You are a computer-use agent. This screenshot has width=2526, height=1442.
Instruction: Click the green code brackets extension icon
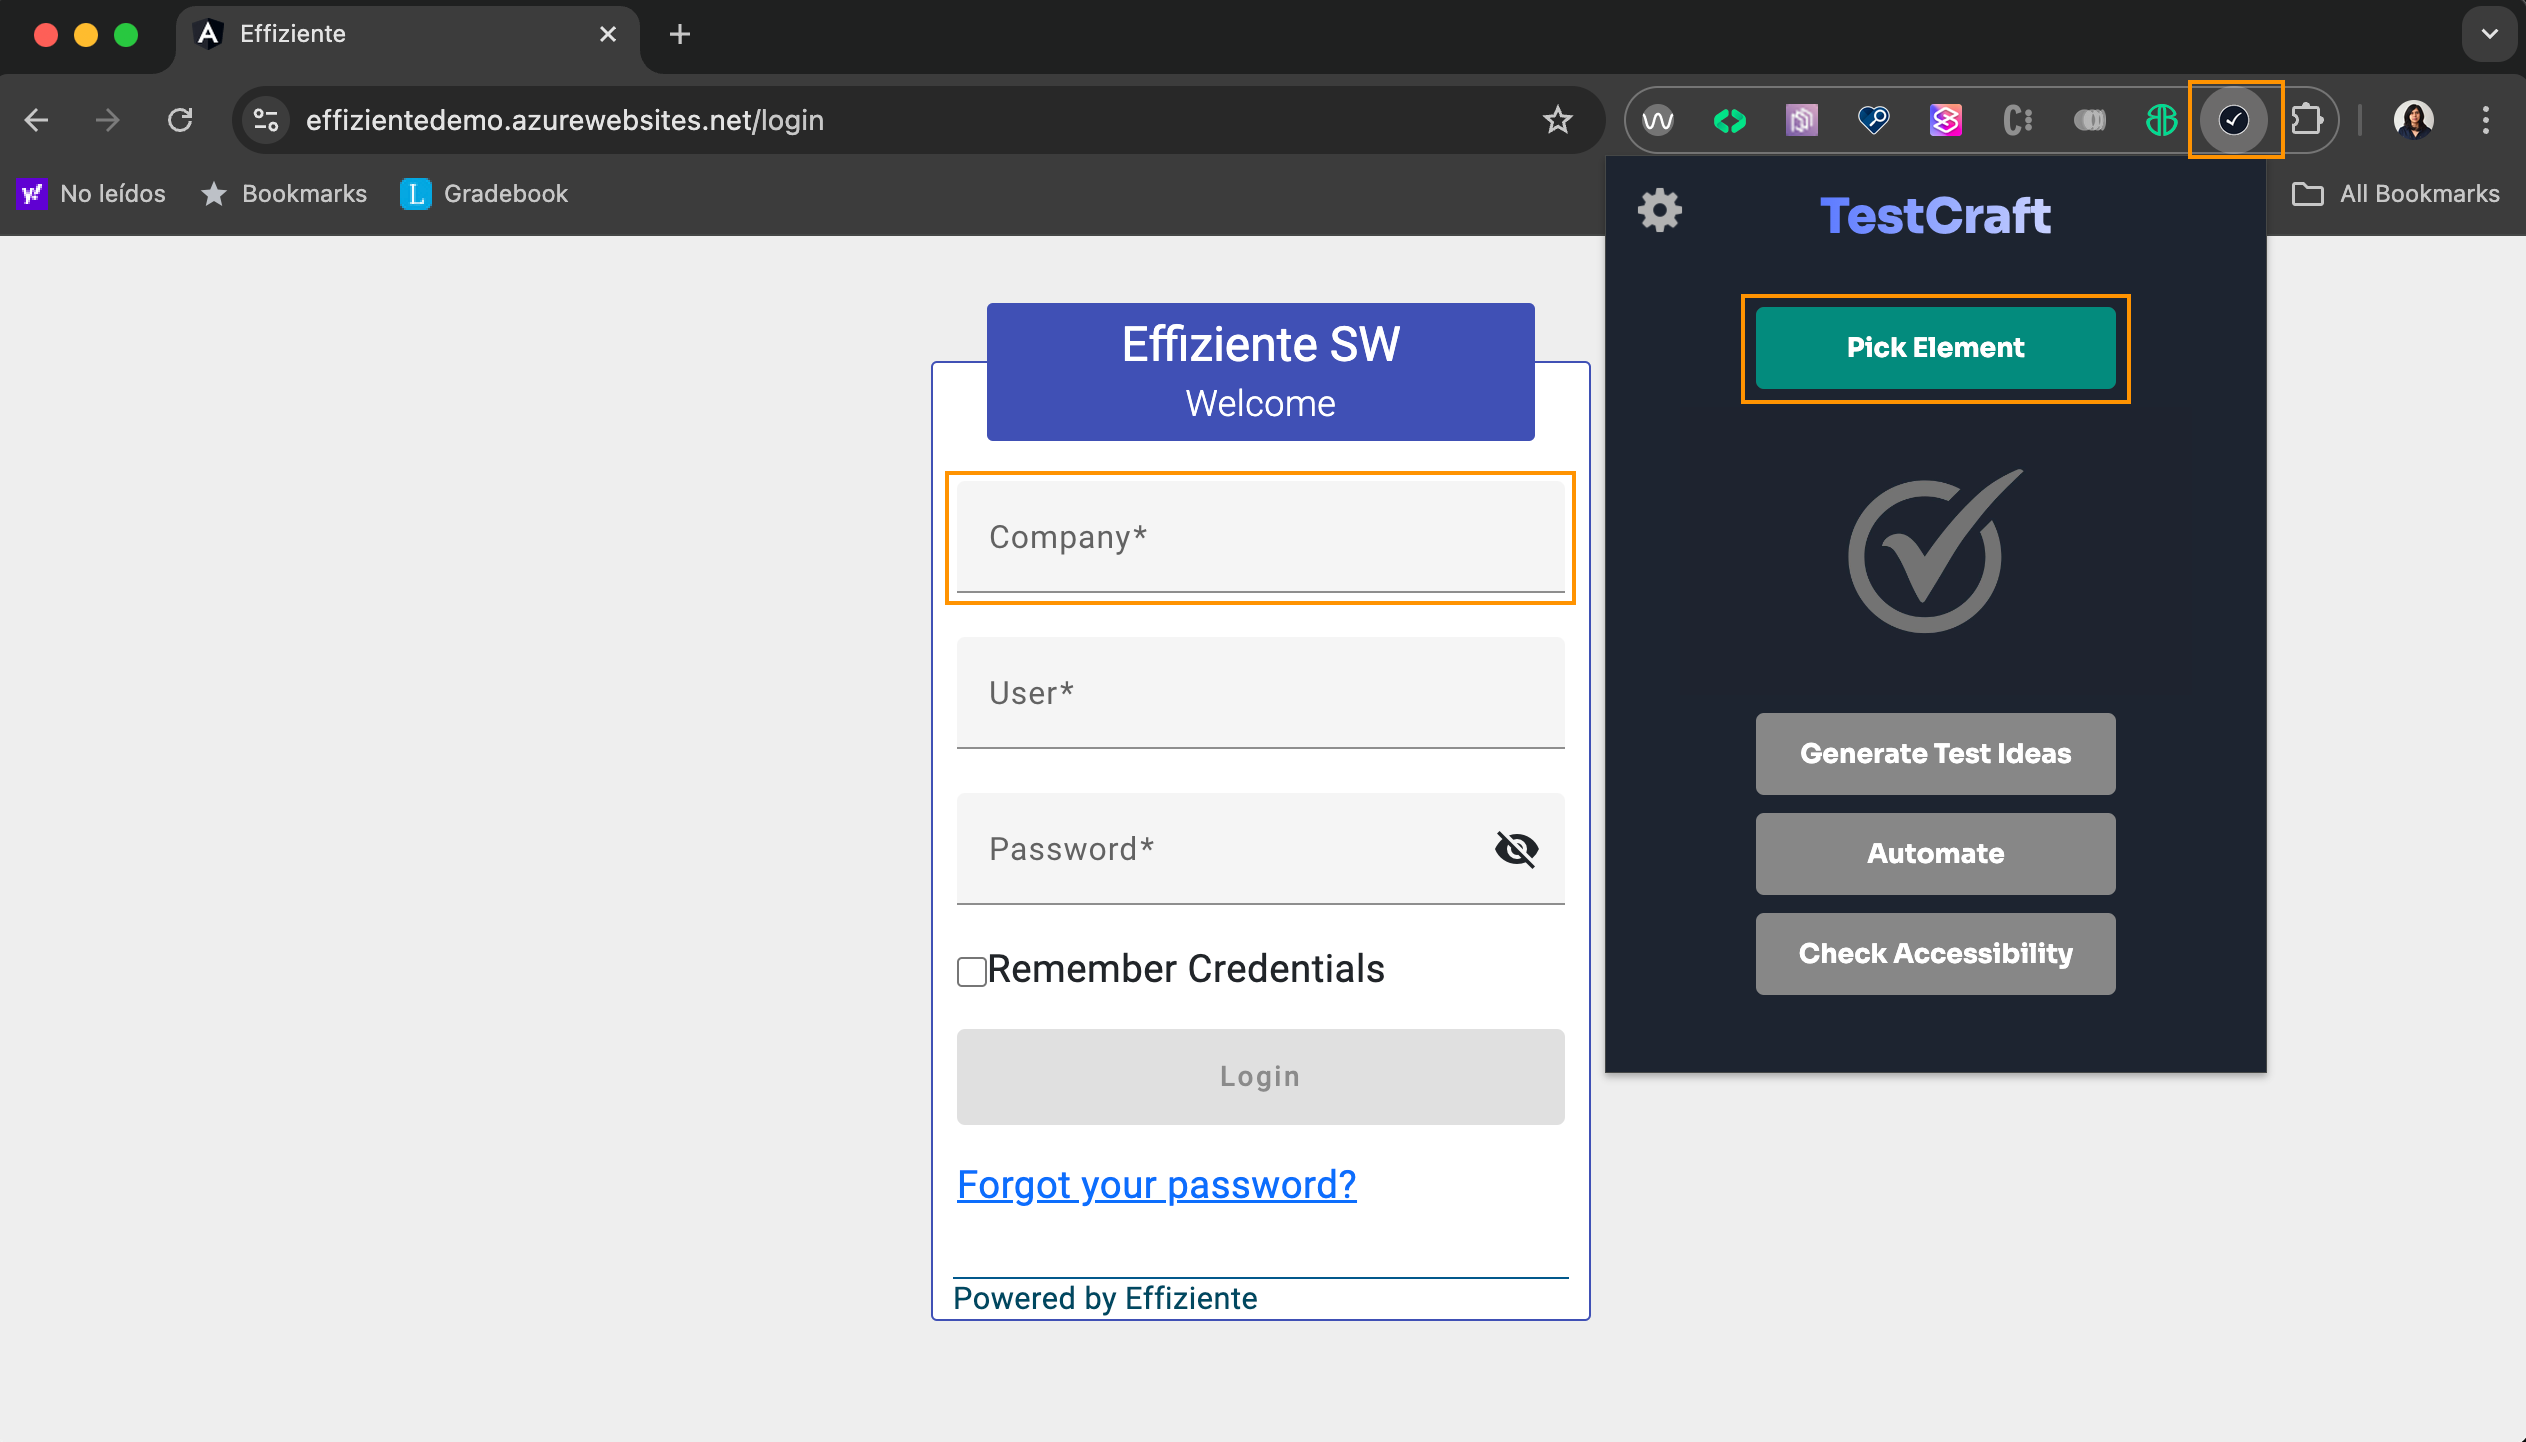[1730, 120]
